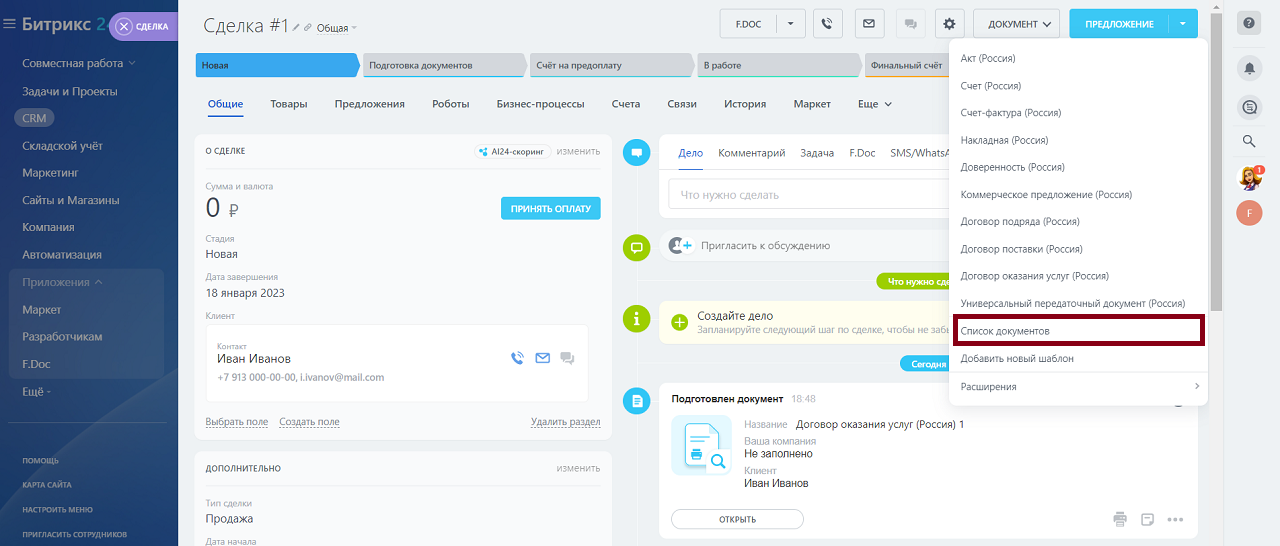Open the Еще tab dropdown
This screenshot has width=1280, height=546.
click(874, 104)
